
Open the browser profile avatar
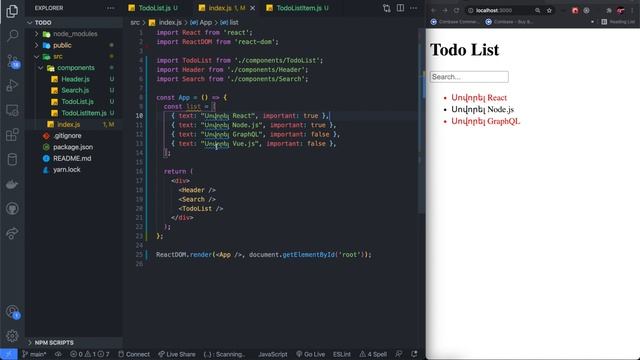point(620,11)
